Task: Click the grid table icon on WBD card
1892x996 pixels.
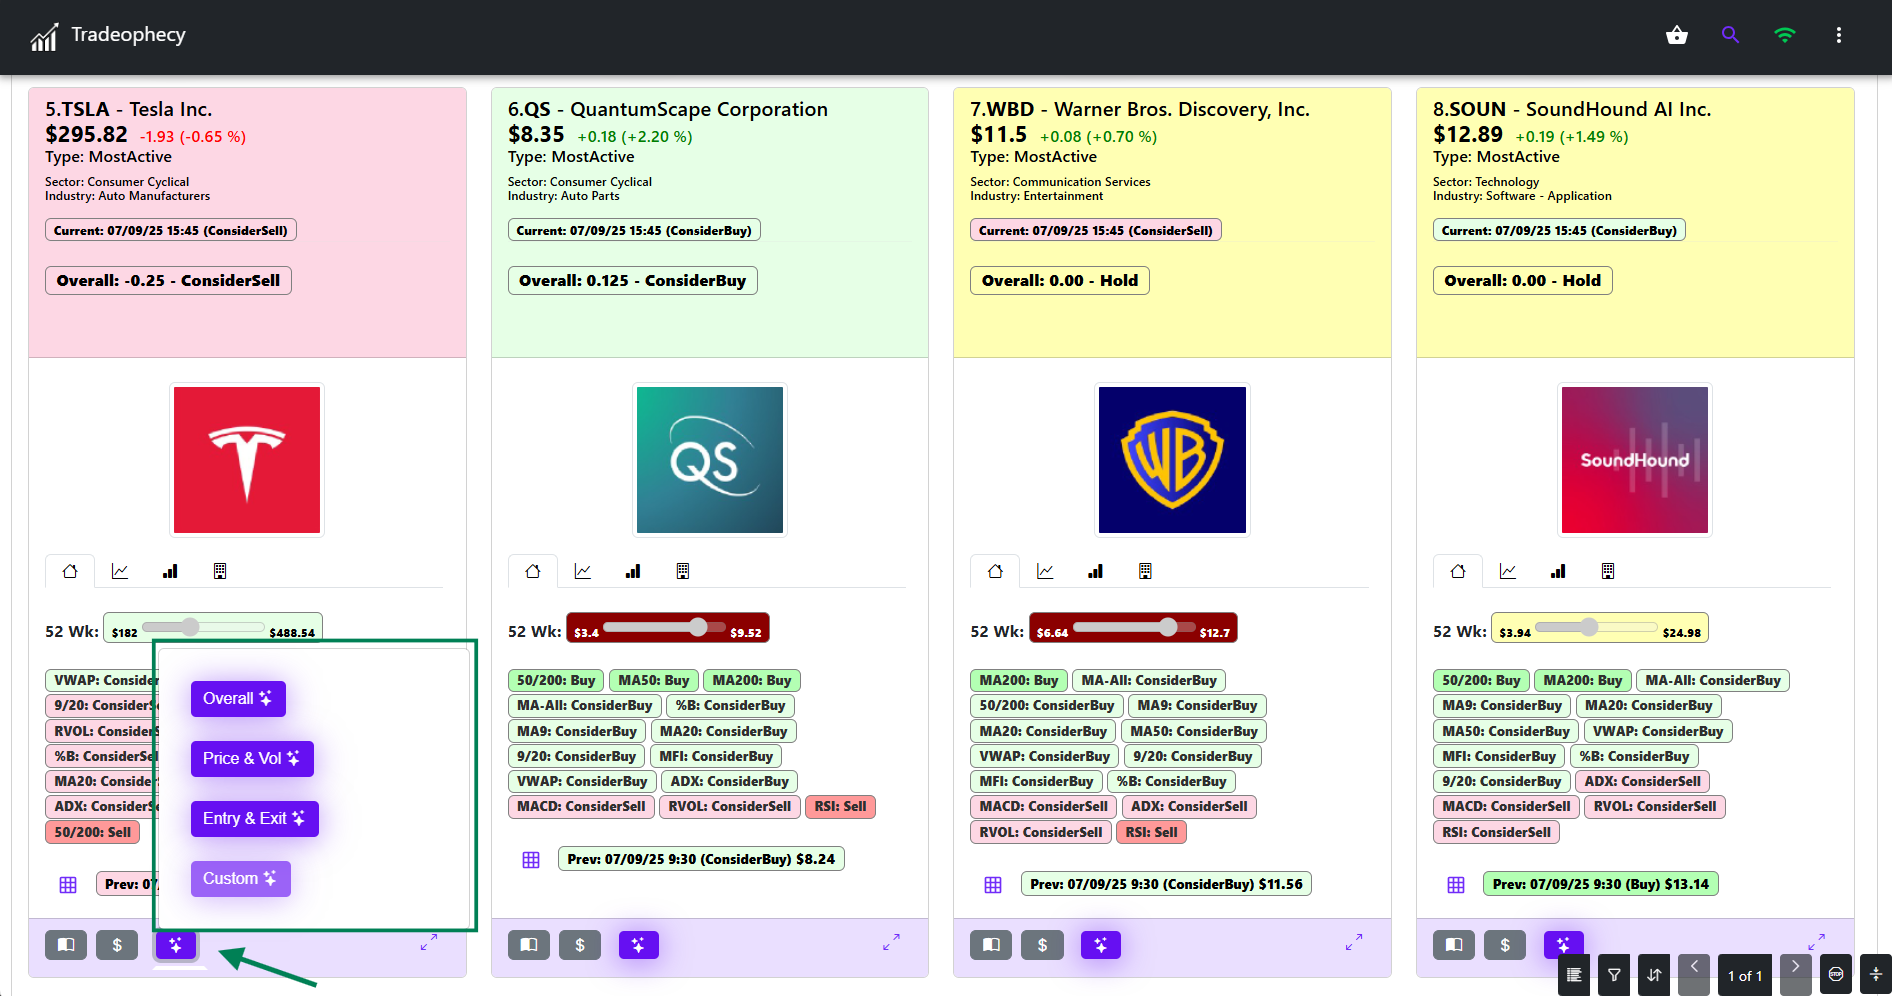Action: (993, 885)
